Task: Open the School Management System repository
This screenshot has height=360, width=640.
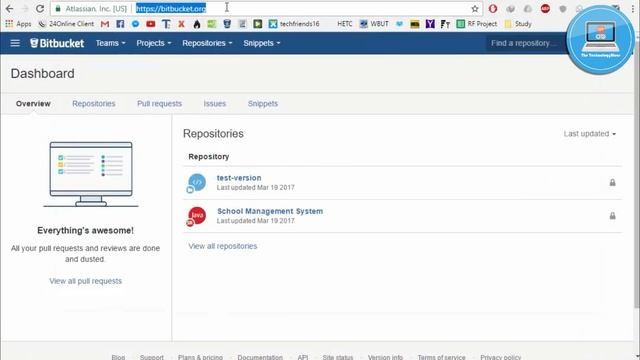Action: [270, 211]
